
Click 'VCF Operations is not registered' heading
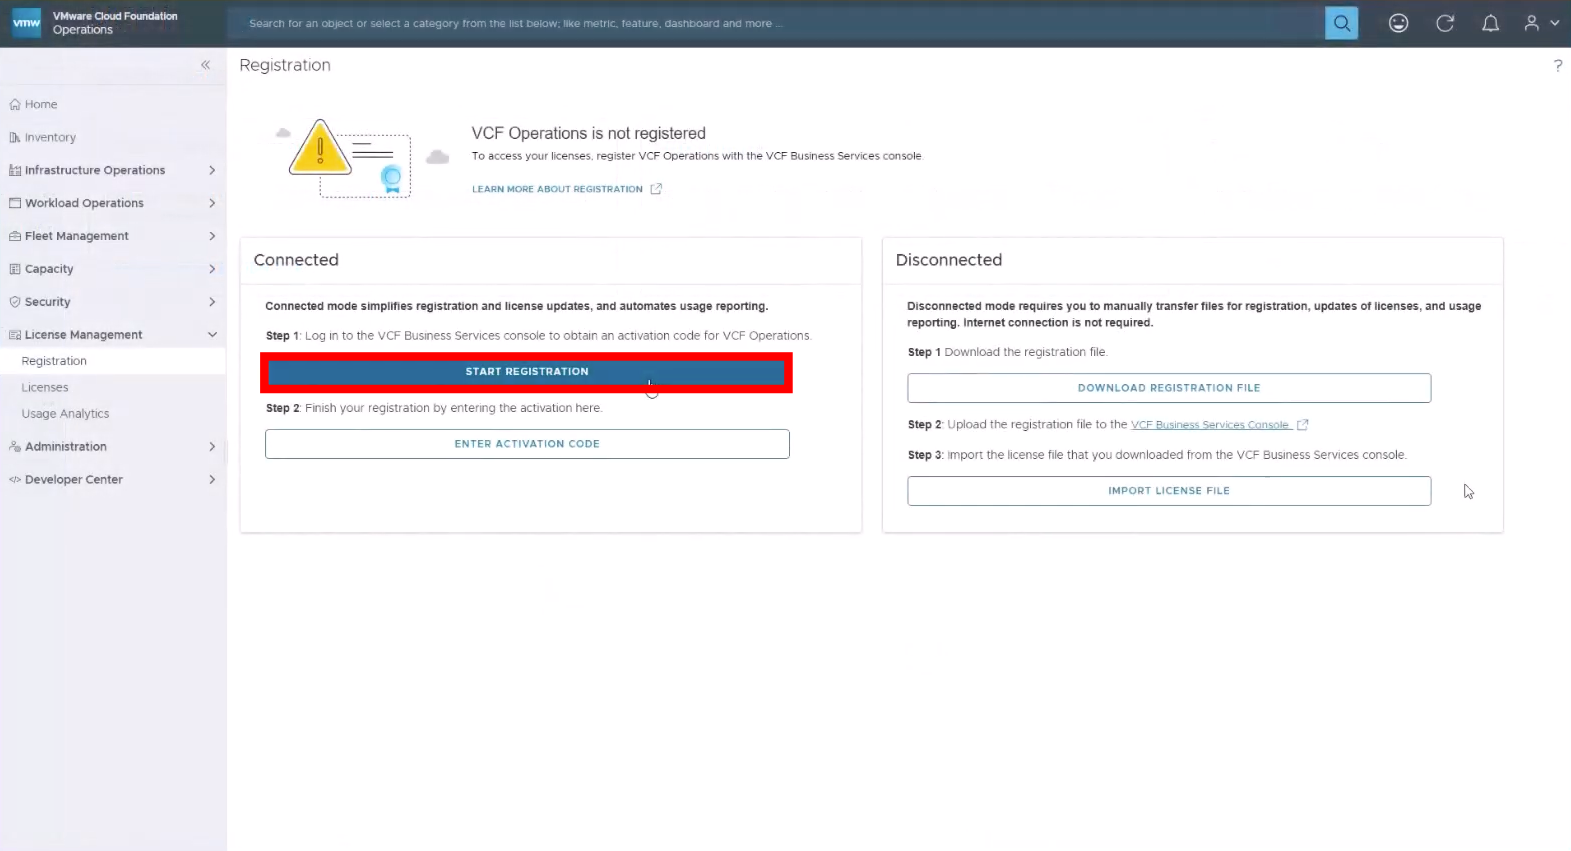pyautogui.click(x=588, y=133)
